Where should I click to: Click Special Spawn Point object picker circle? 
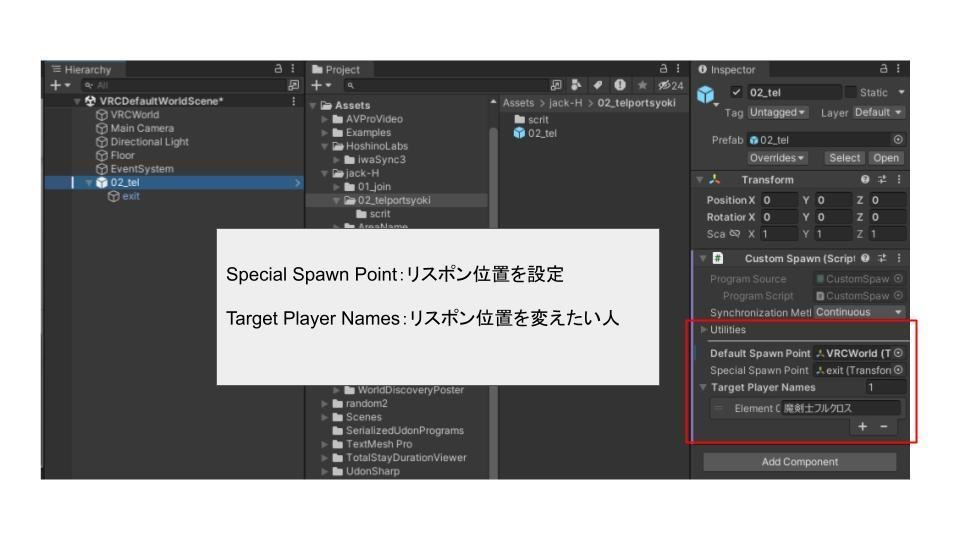pyautogui.click(x=898, y=370)
